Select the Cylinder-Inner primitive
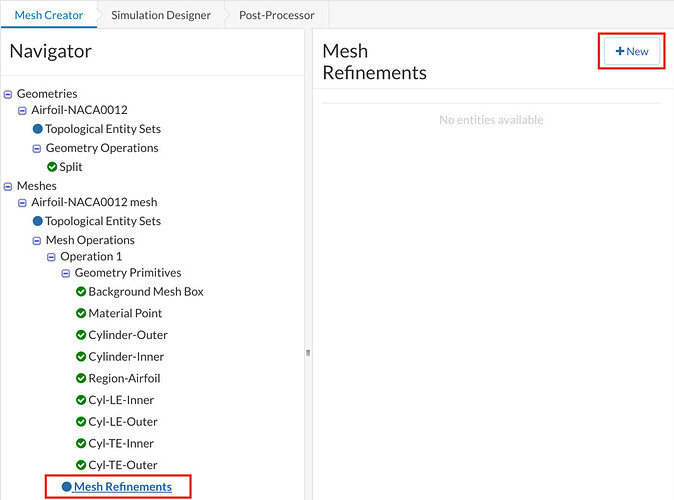 [x=127, y=357]
